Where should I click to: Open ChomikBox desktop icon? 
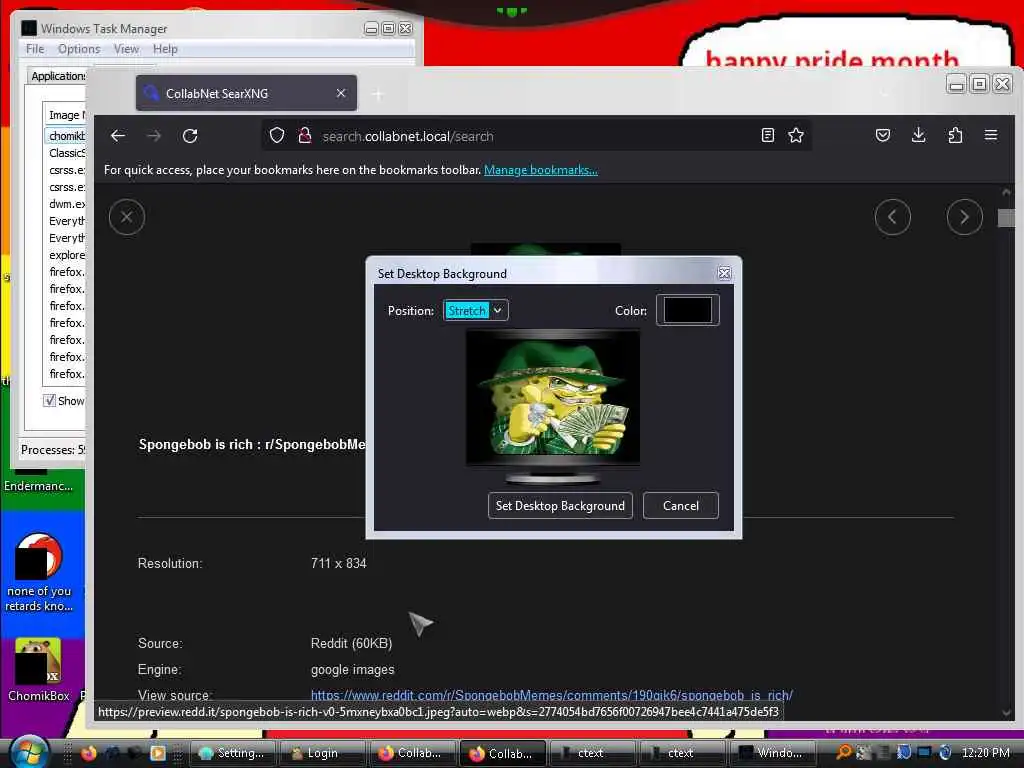click(39, 670)
